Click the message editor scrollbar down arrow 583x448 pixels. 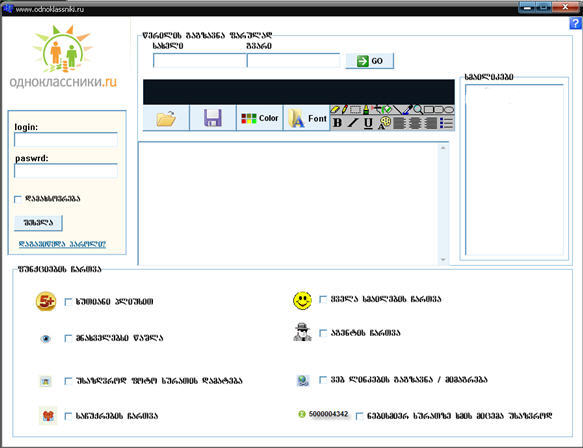[x=443, y=260]
